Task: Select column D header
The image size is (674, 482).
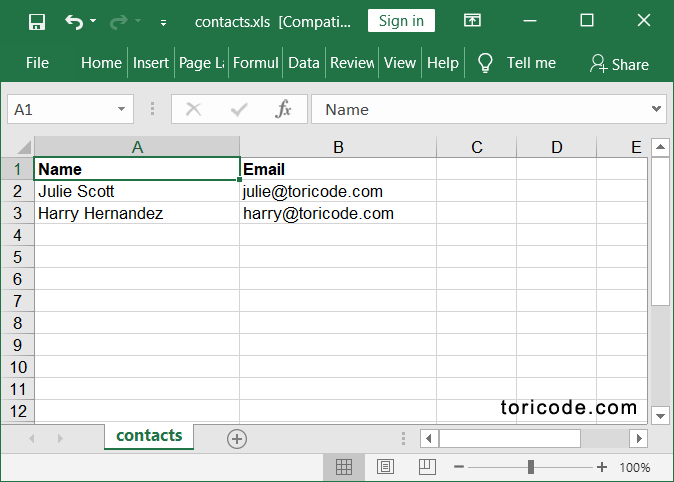Action: coord(557,147)
